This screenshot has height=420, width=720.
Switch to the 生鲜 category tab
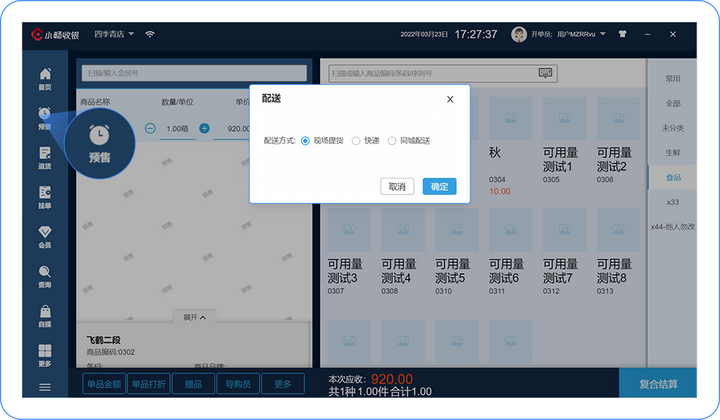point(673,152)
